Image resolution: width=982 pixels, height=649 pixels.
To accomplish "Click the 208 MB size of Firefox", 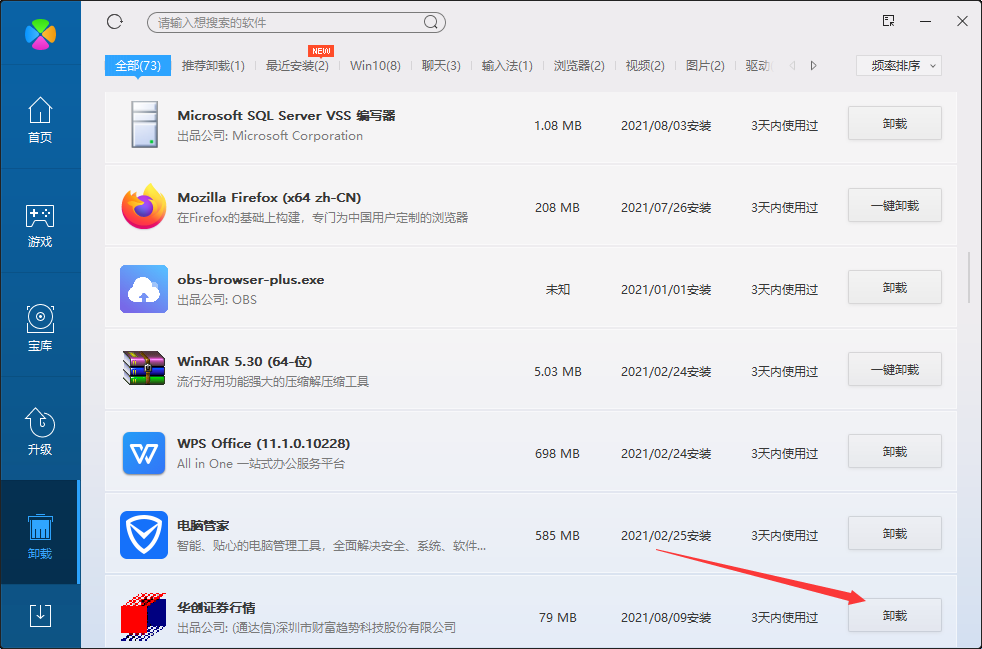I will (x=557, y=208).
